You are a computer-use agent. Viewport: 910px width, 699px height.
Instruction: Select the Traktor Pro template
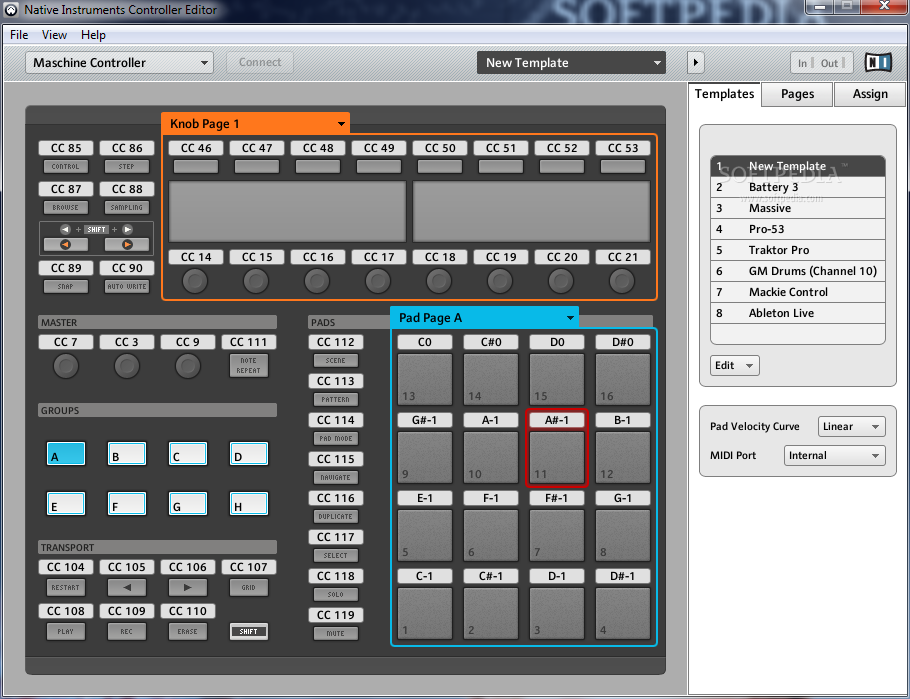point(797,250)
